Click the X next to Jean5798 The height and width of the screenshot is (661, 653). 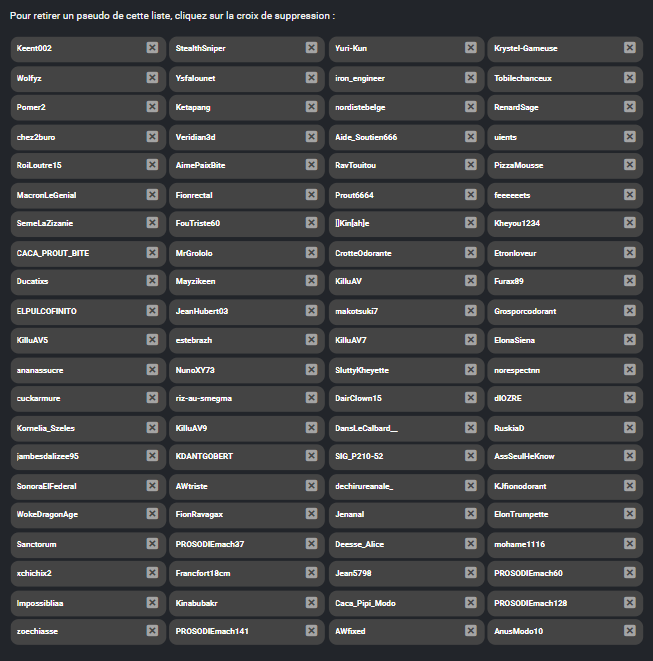click(x=470, y=574)
